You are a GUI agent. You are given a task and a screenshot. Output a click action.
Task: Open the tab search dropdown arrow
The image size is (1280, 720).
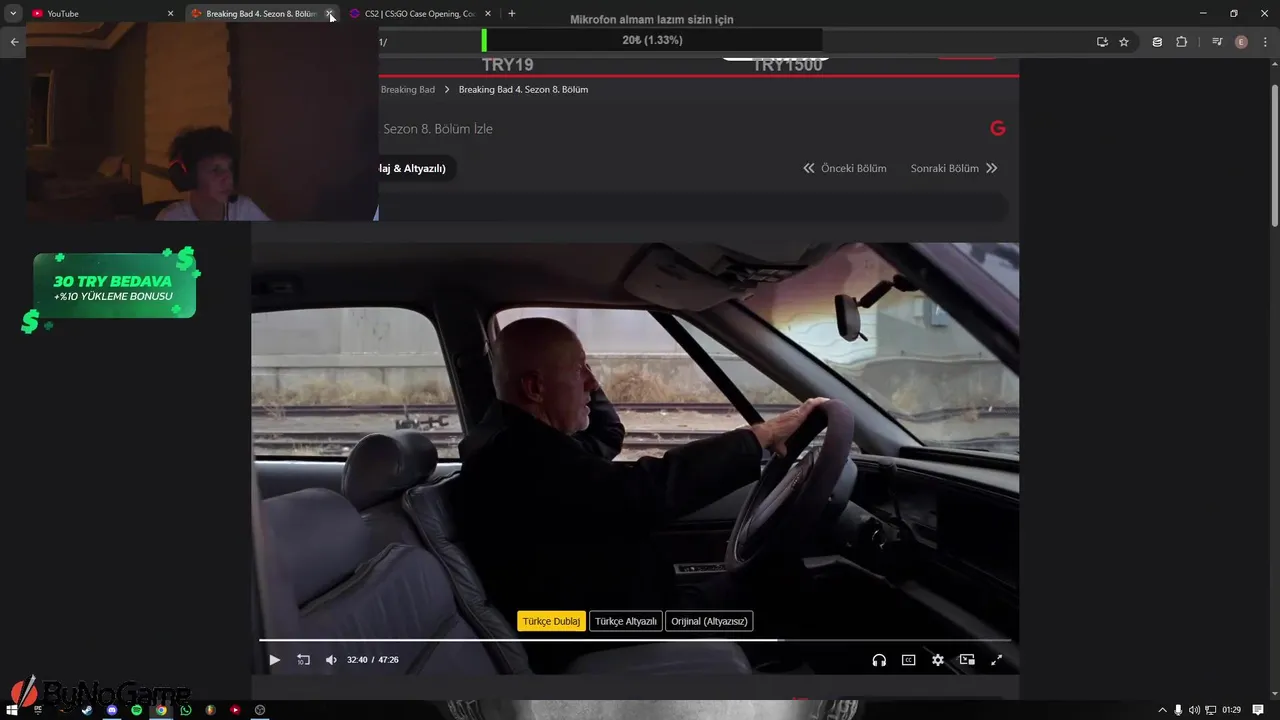[x=13, y=13]
